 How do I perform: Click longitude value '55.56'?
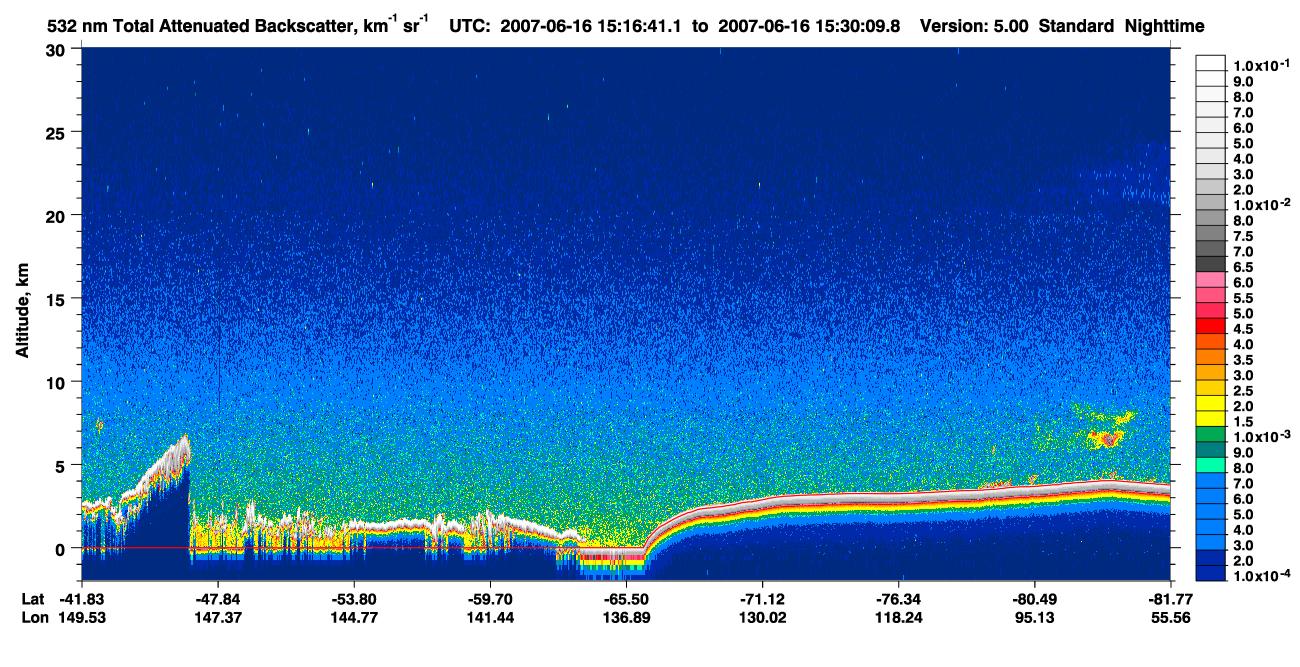pyautogui.click(x=1170, y=617)
